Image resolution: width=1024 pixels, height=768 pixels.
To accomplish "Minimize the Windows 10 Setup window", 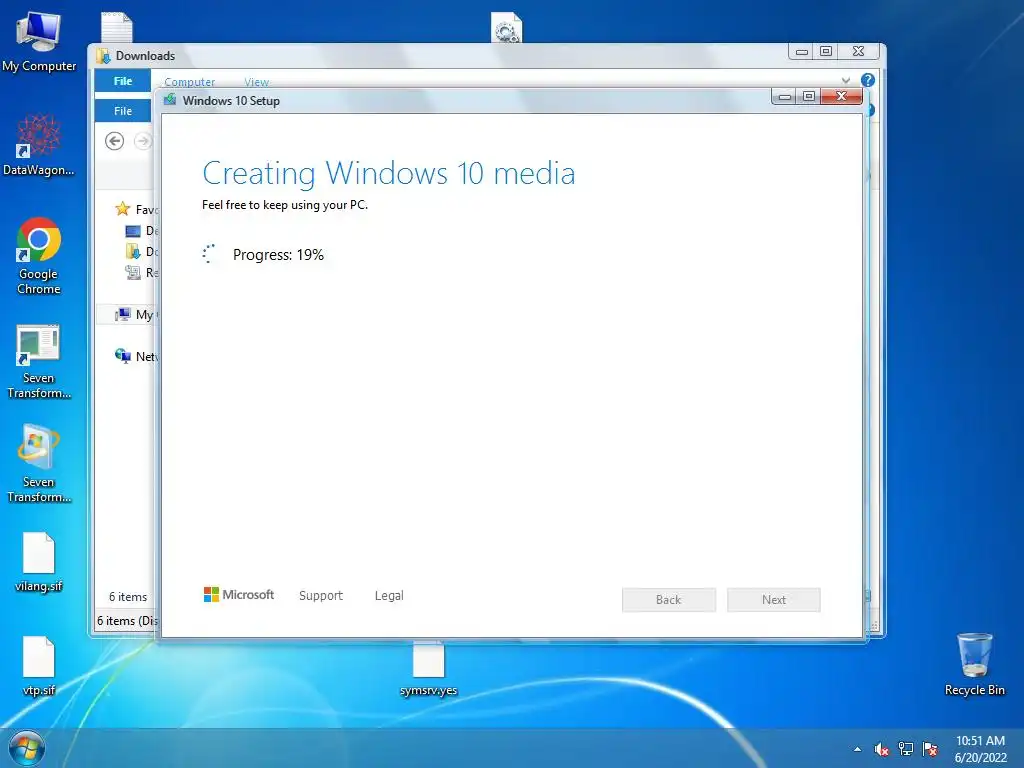I will 785,97.
